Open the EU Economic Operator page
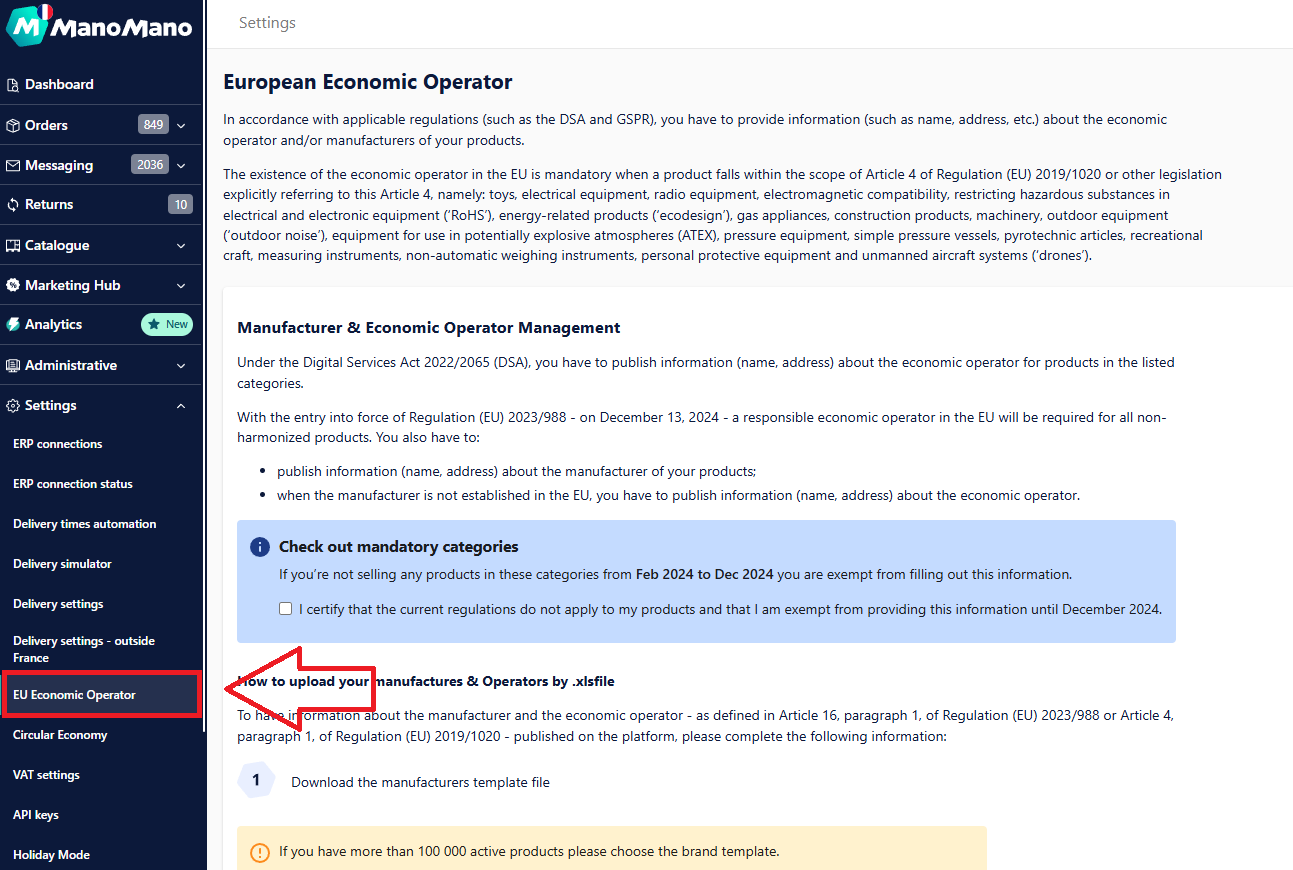Viewport: 1293px width, 870px height. pyautogui.click(x=75, y=695)
